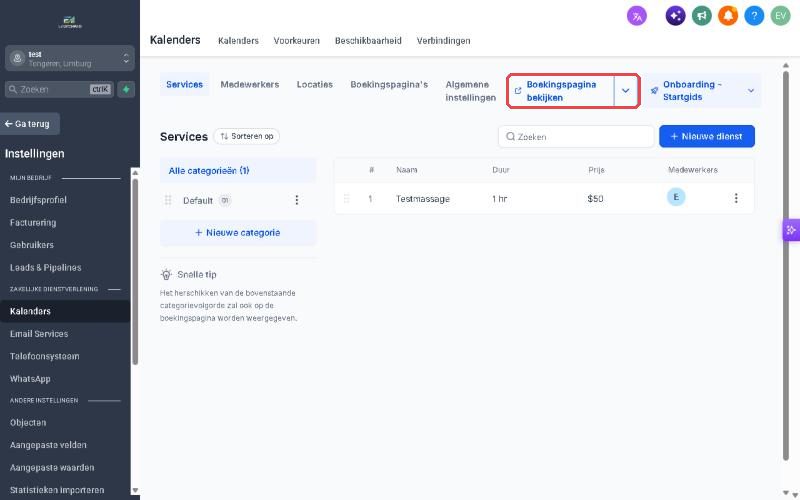The image size is (800, 500).
Task: Click the Duur column header
Action: [501, 170]
